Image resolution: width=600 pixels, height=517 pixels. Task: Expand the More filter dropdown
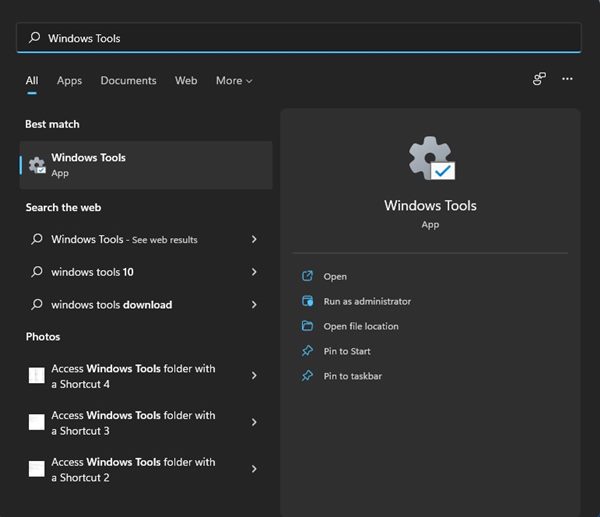point(234,81)
